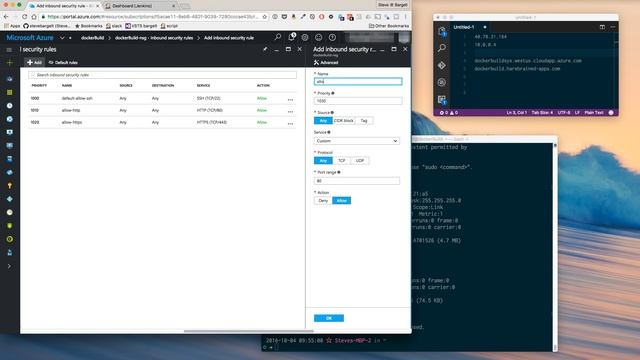
Task: Open Azure portal settings gear
Action: pos(305,37)
